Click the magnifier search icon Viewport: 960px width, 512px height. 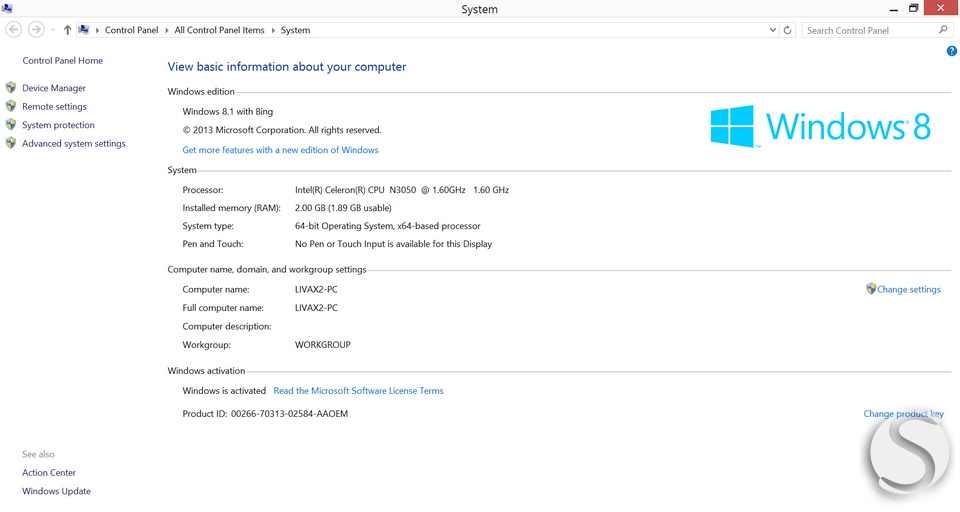point(943,29)
